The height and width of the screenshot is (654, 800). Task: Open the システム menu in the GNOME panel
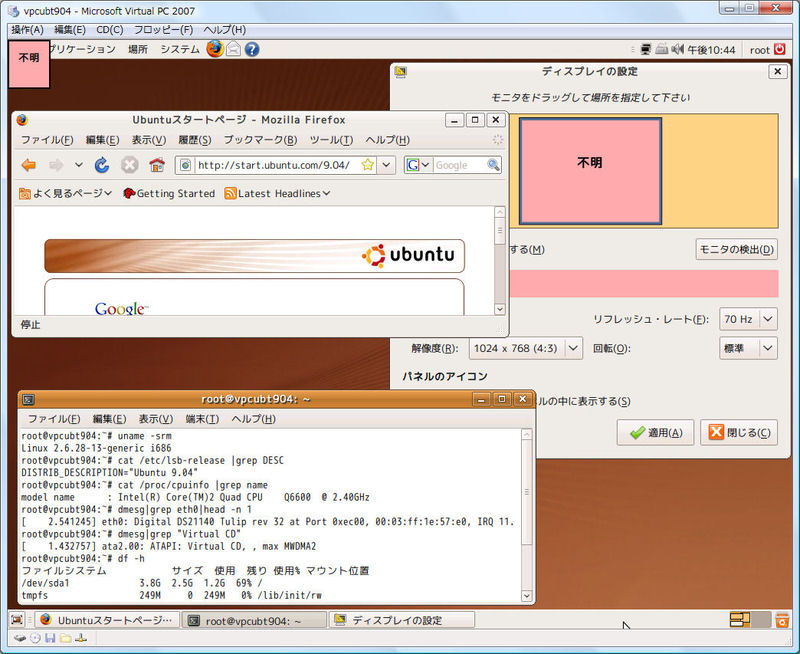pyautogui.click(x=180, y=49)
